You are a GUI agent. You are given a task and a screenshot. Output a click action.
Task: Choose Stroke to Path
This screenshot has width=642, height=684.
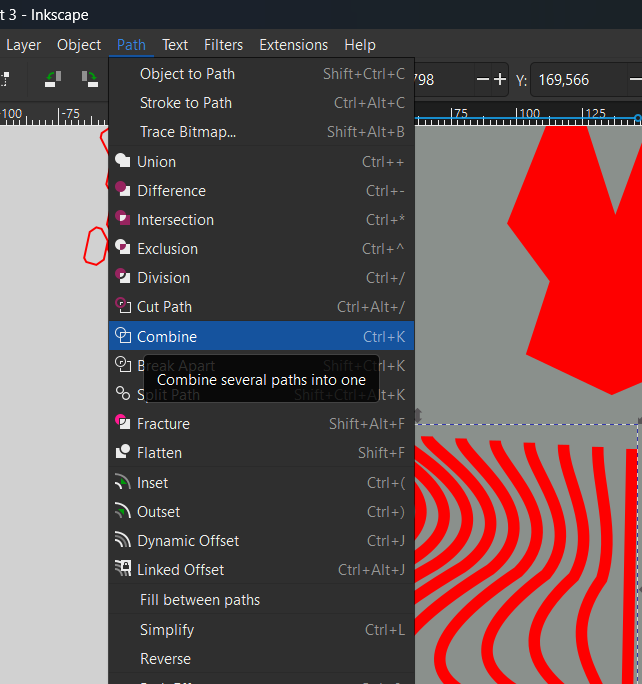tap(261, 103)
